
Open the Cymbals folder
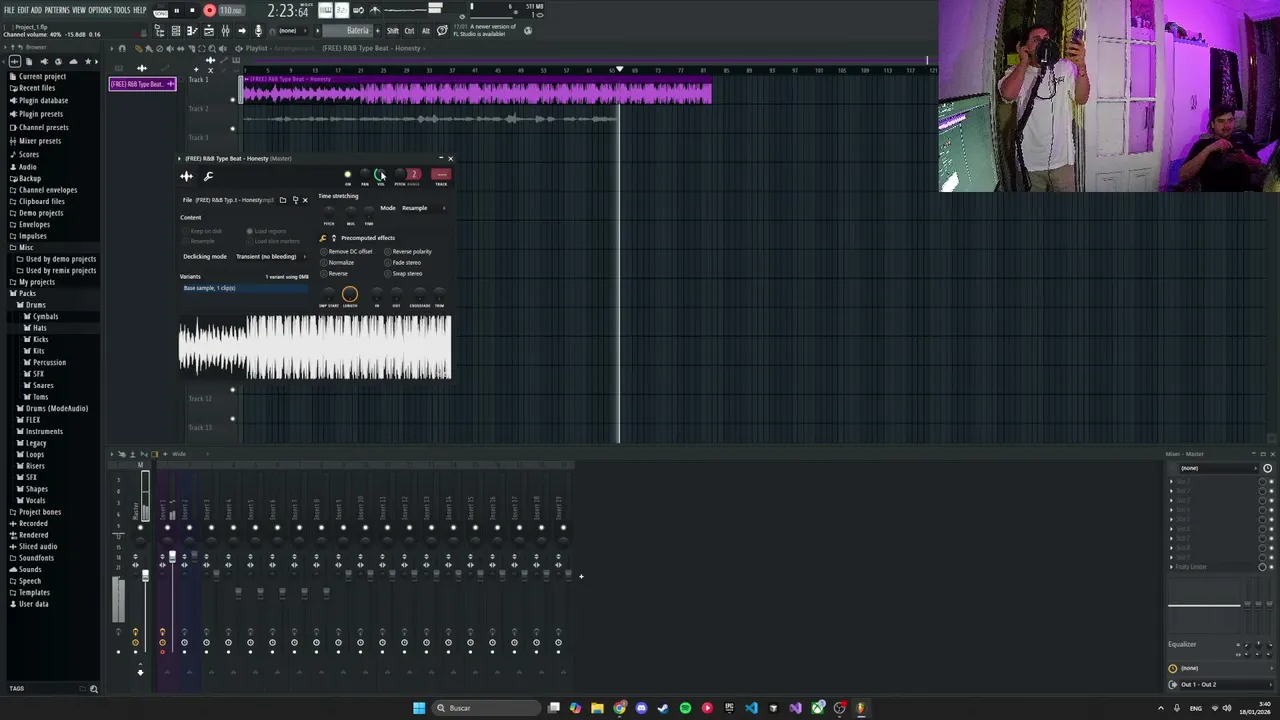click(45, 316)
